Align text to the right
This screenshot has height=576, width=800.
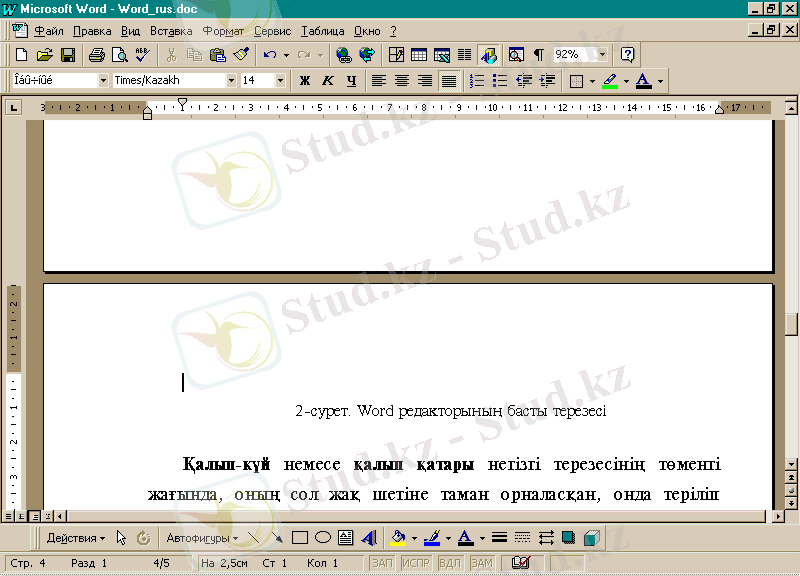(x=425, y=81)
